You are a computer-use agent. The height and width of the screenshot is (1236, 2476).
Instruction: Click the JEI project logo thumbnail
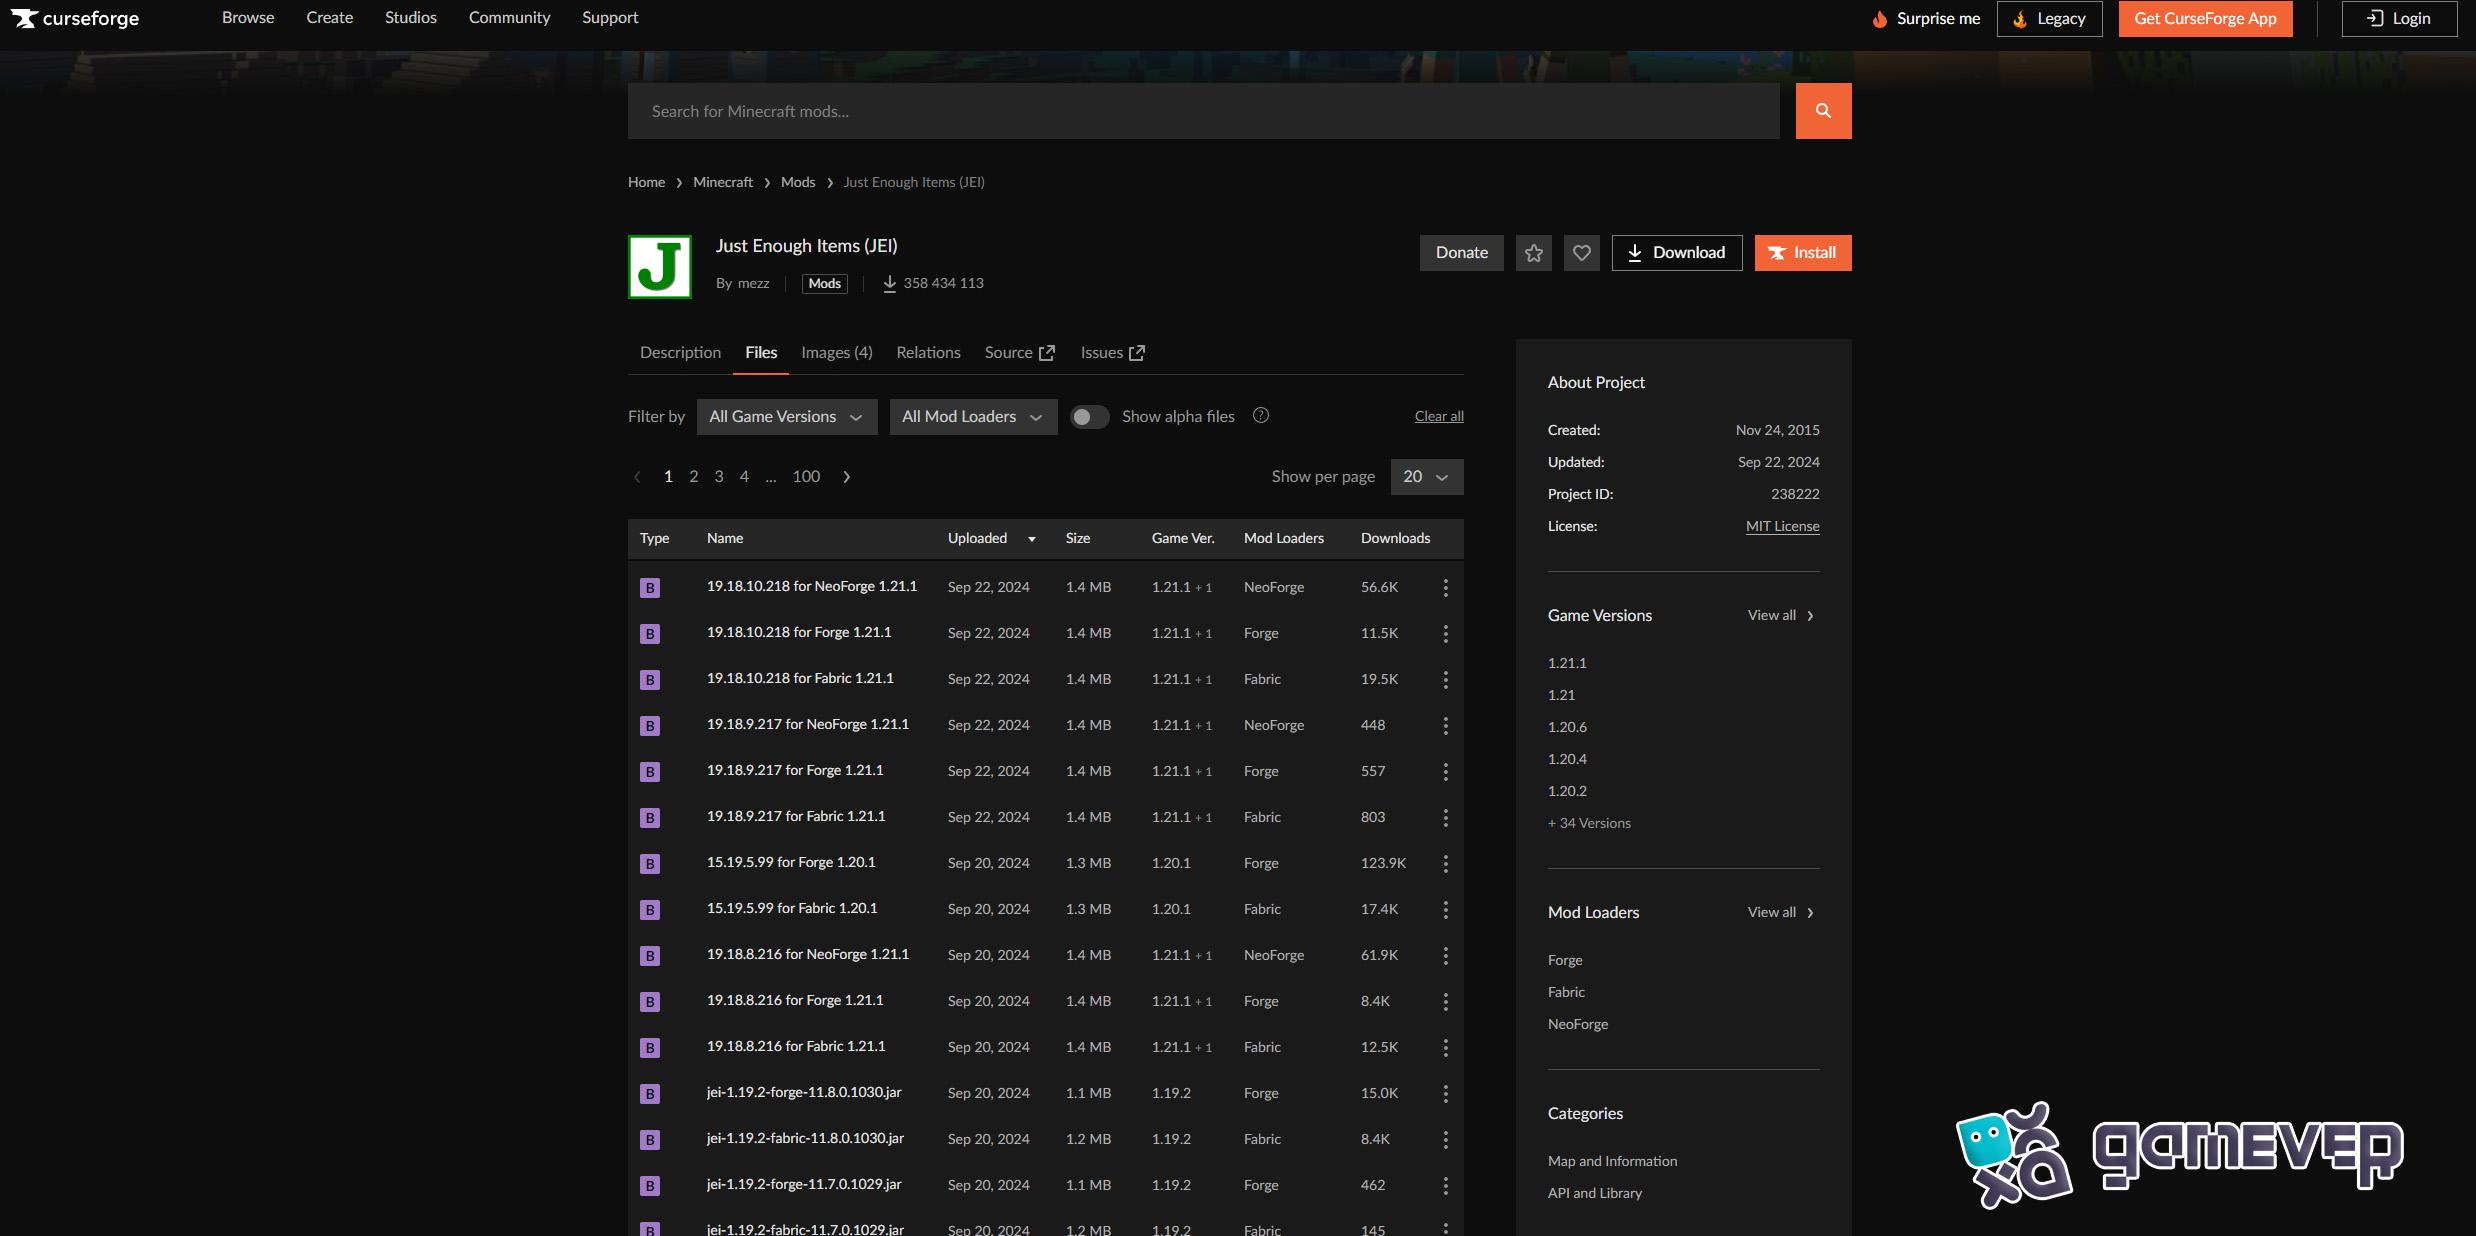(x=659, y=266)
